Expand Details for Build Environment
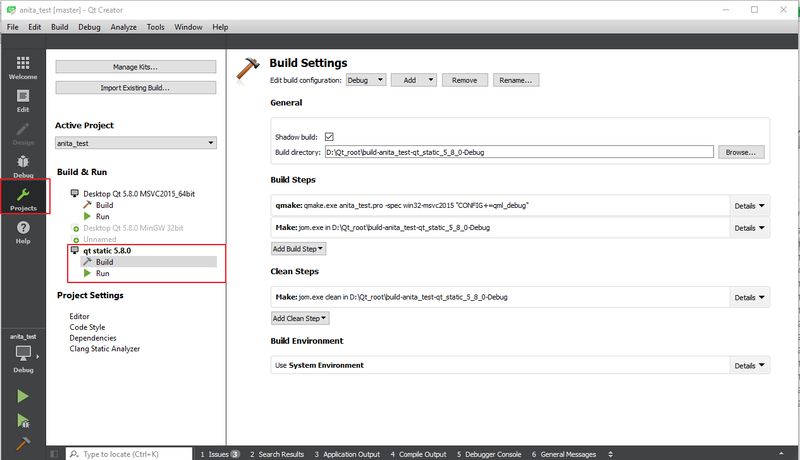The image size is (800, 460). pos(749,366)
